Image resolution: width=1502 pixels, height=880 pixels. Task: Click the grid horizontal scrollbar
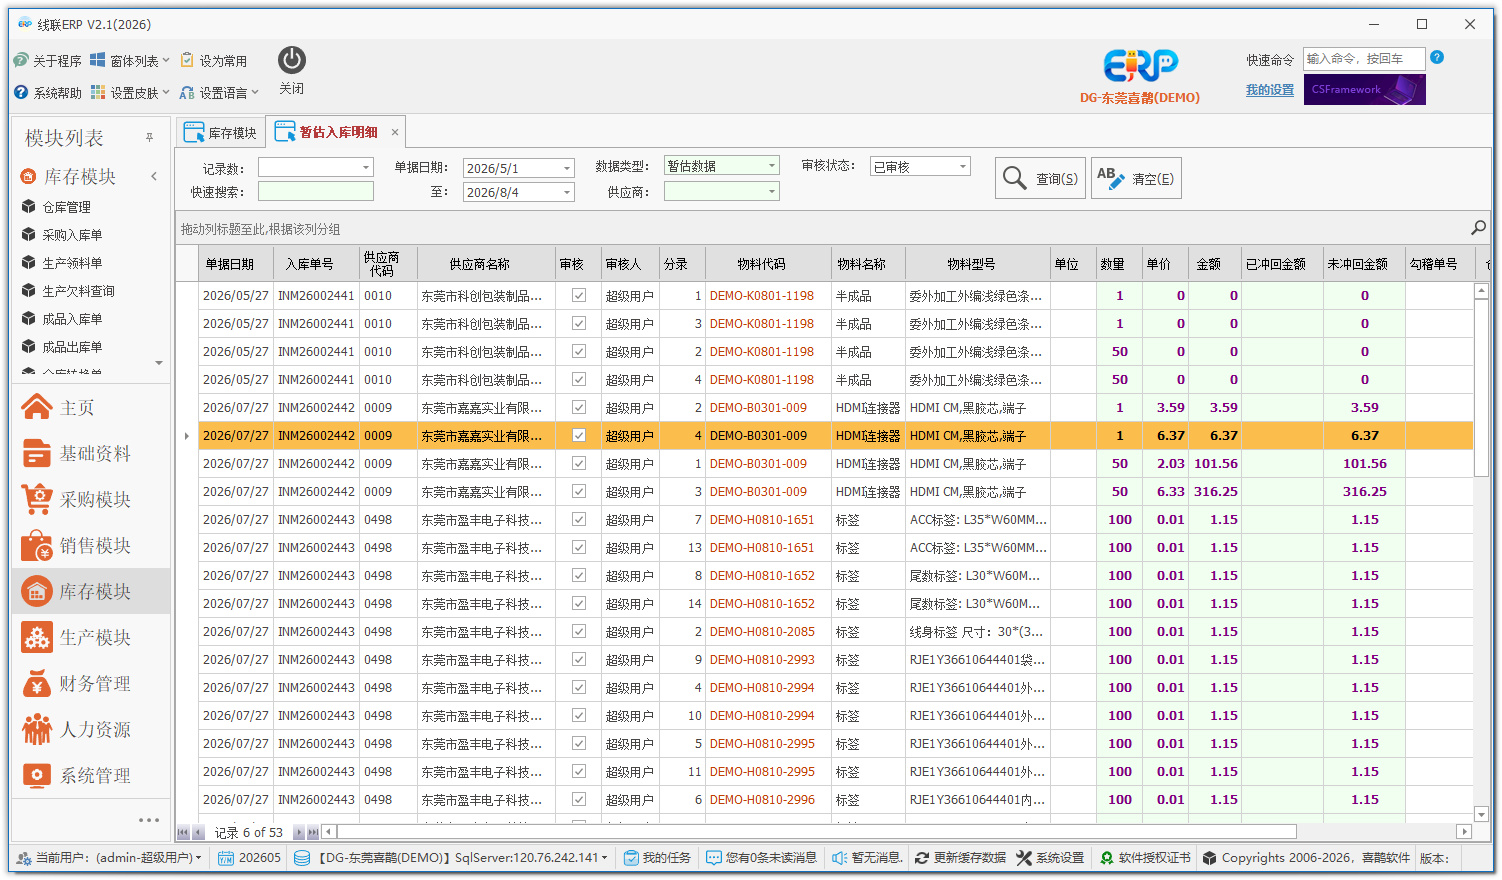(816, 832)
